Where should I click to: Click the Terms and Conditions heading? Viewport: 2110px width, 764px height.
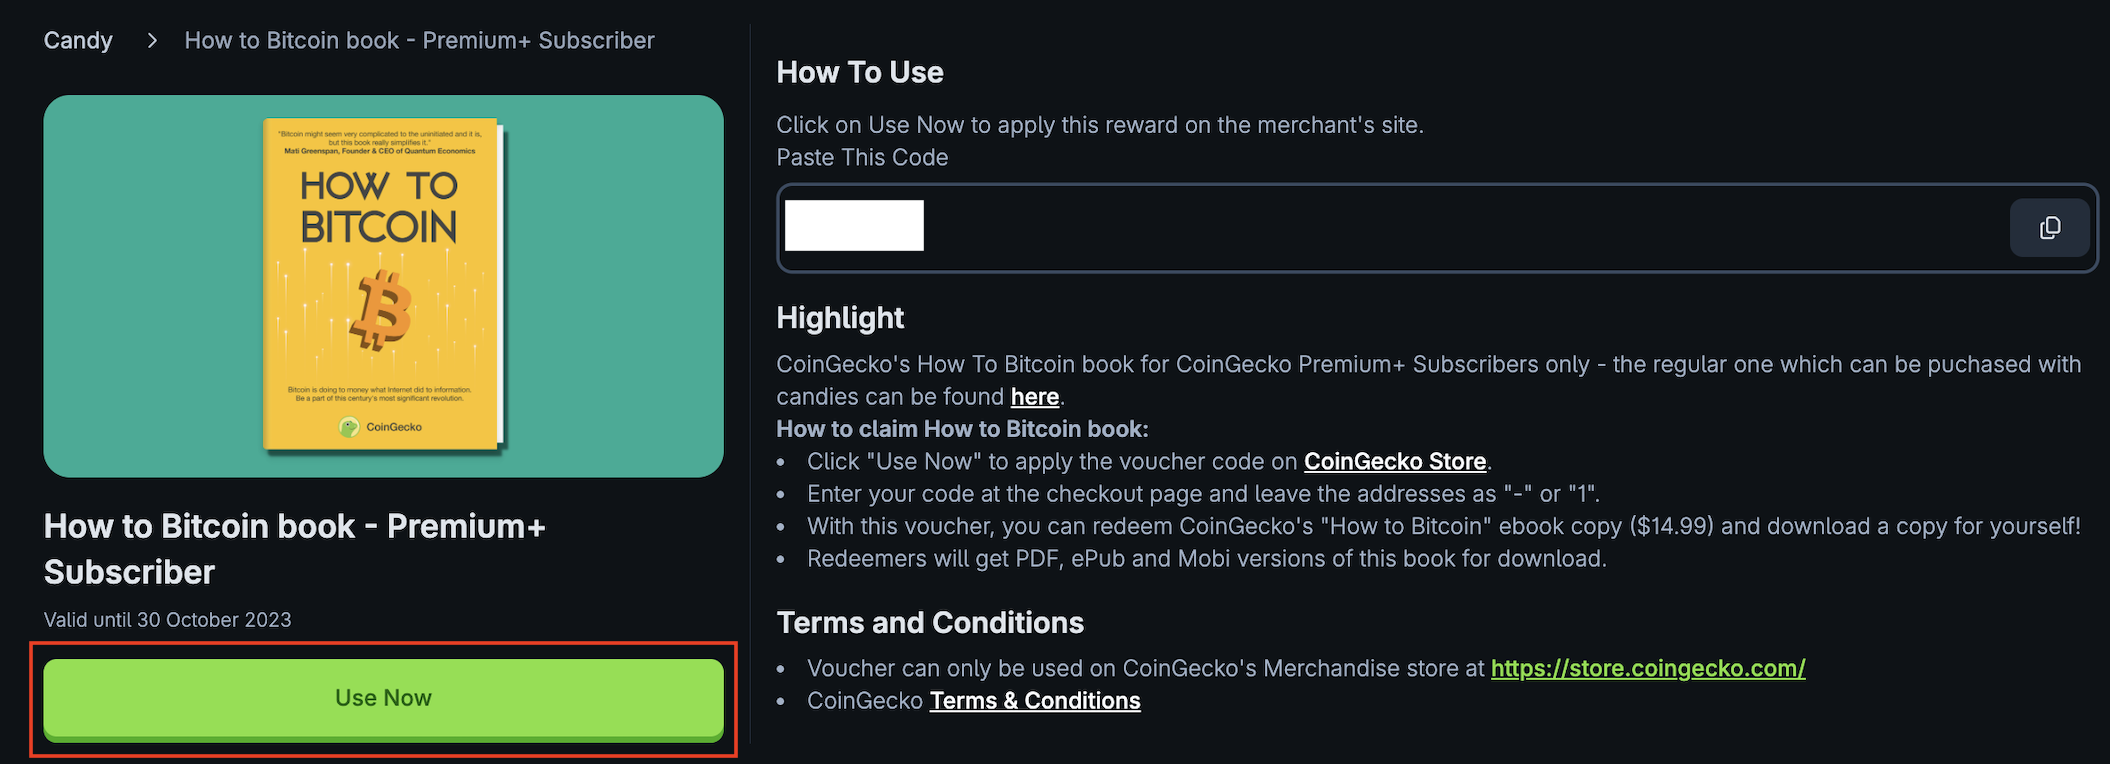click(x=929, y=623)
